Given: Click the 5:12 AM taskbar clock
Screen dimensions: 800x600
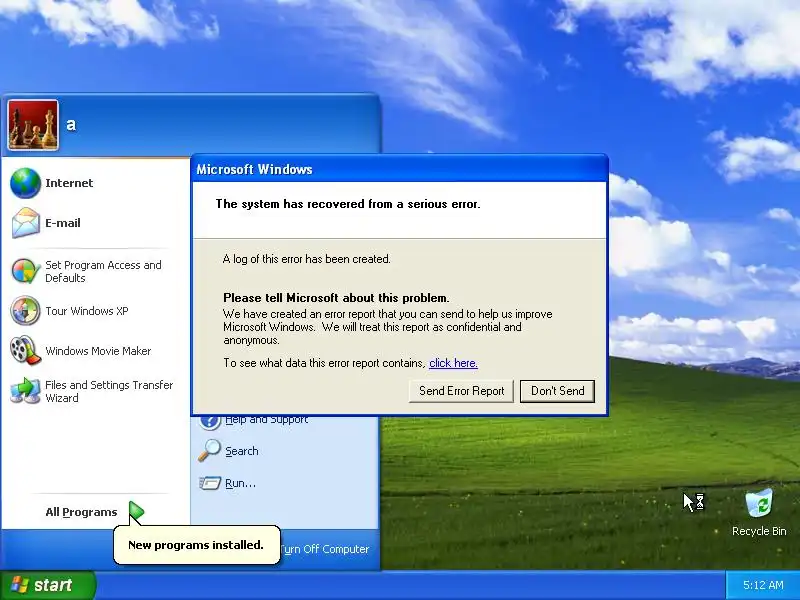Looking at the screenshot, I should pos(763,585).
